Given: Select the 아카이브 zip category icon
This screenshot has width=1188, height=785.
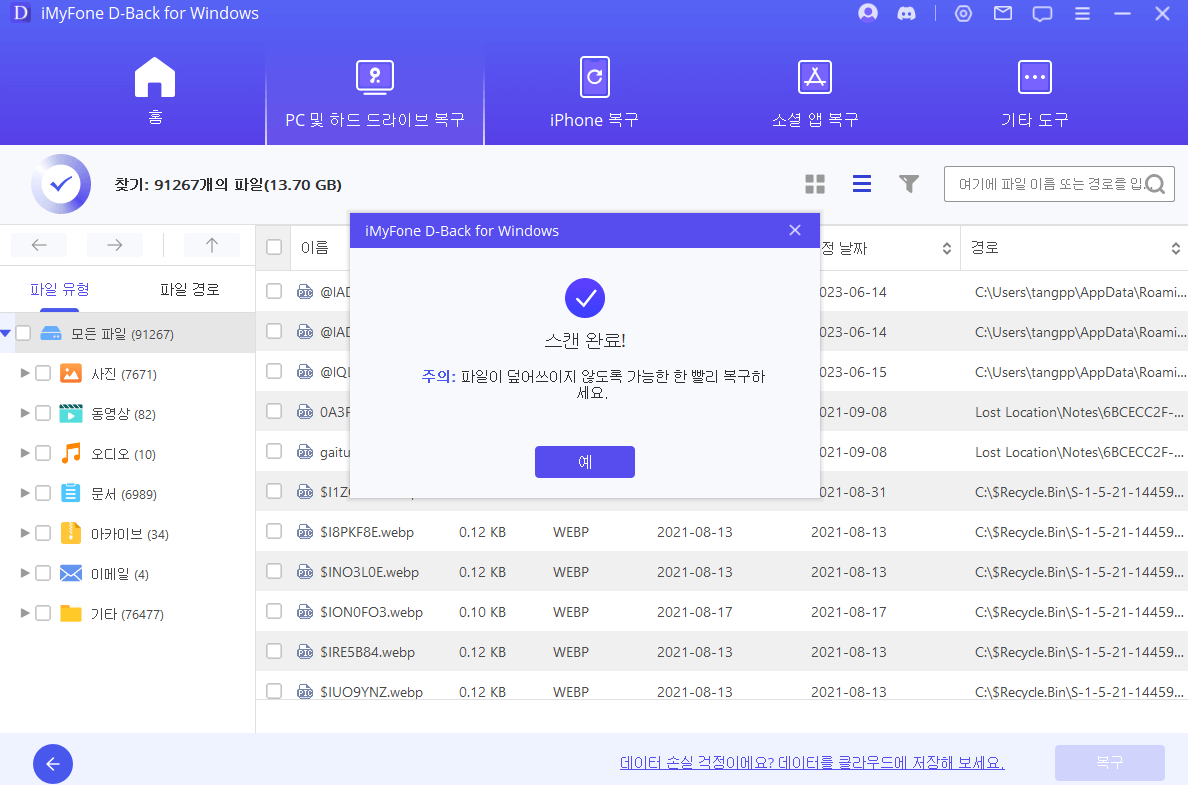Looking at the screenshot, I should 70,533.
